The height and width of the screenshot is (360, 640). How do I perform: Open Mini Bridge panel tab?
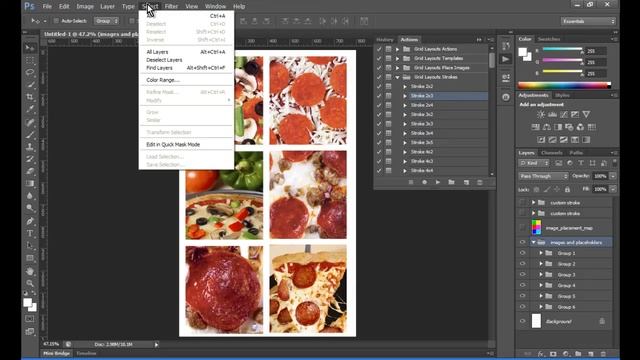coord(56,353)
